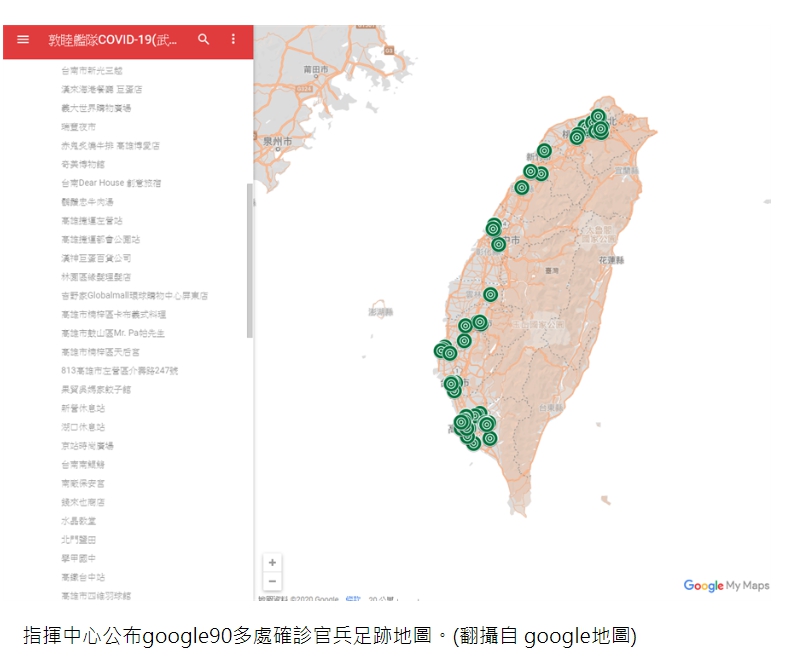The width and height of the screenshot is (800, 665).
Task: Select 新營休息站 from the list
Action: (82, 408)
